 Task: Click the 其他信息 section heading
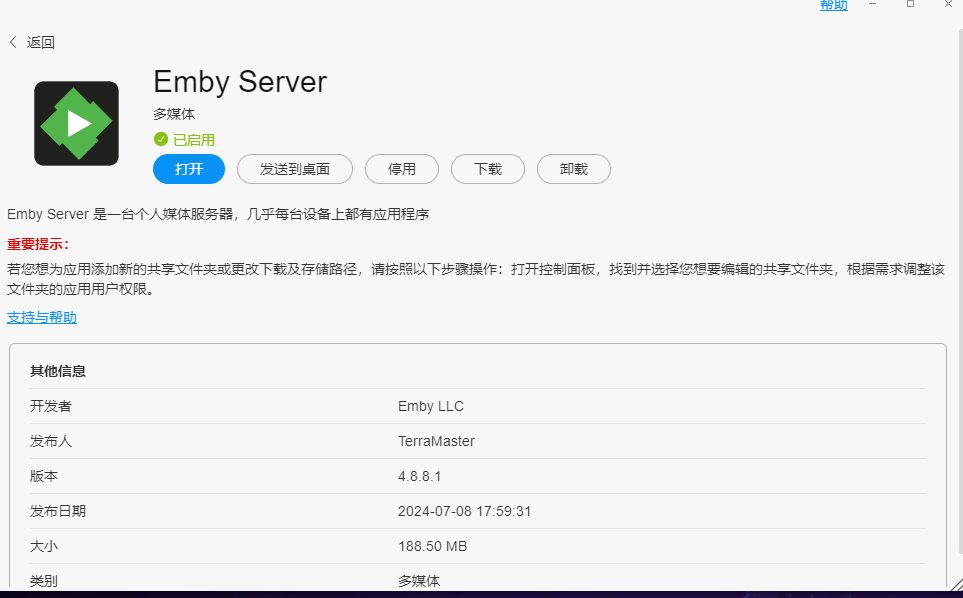coord(58,371)
